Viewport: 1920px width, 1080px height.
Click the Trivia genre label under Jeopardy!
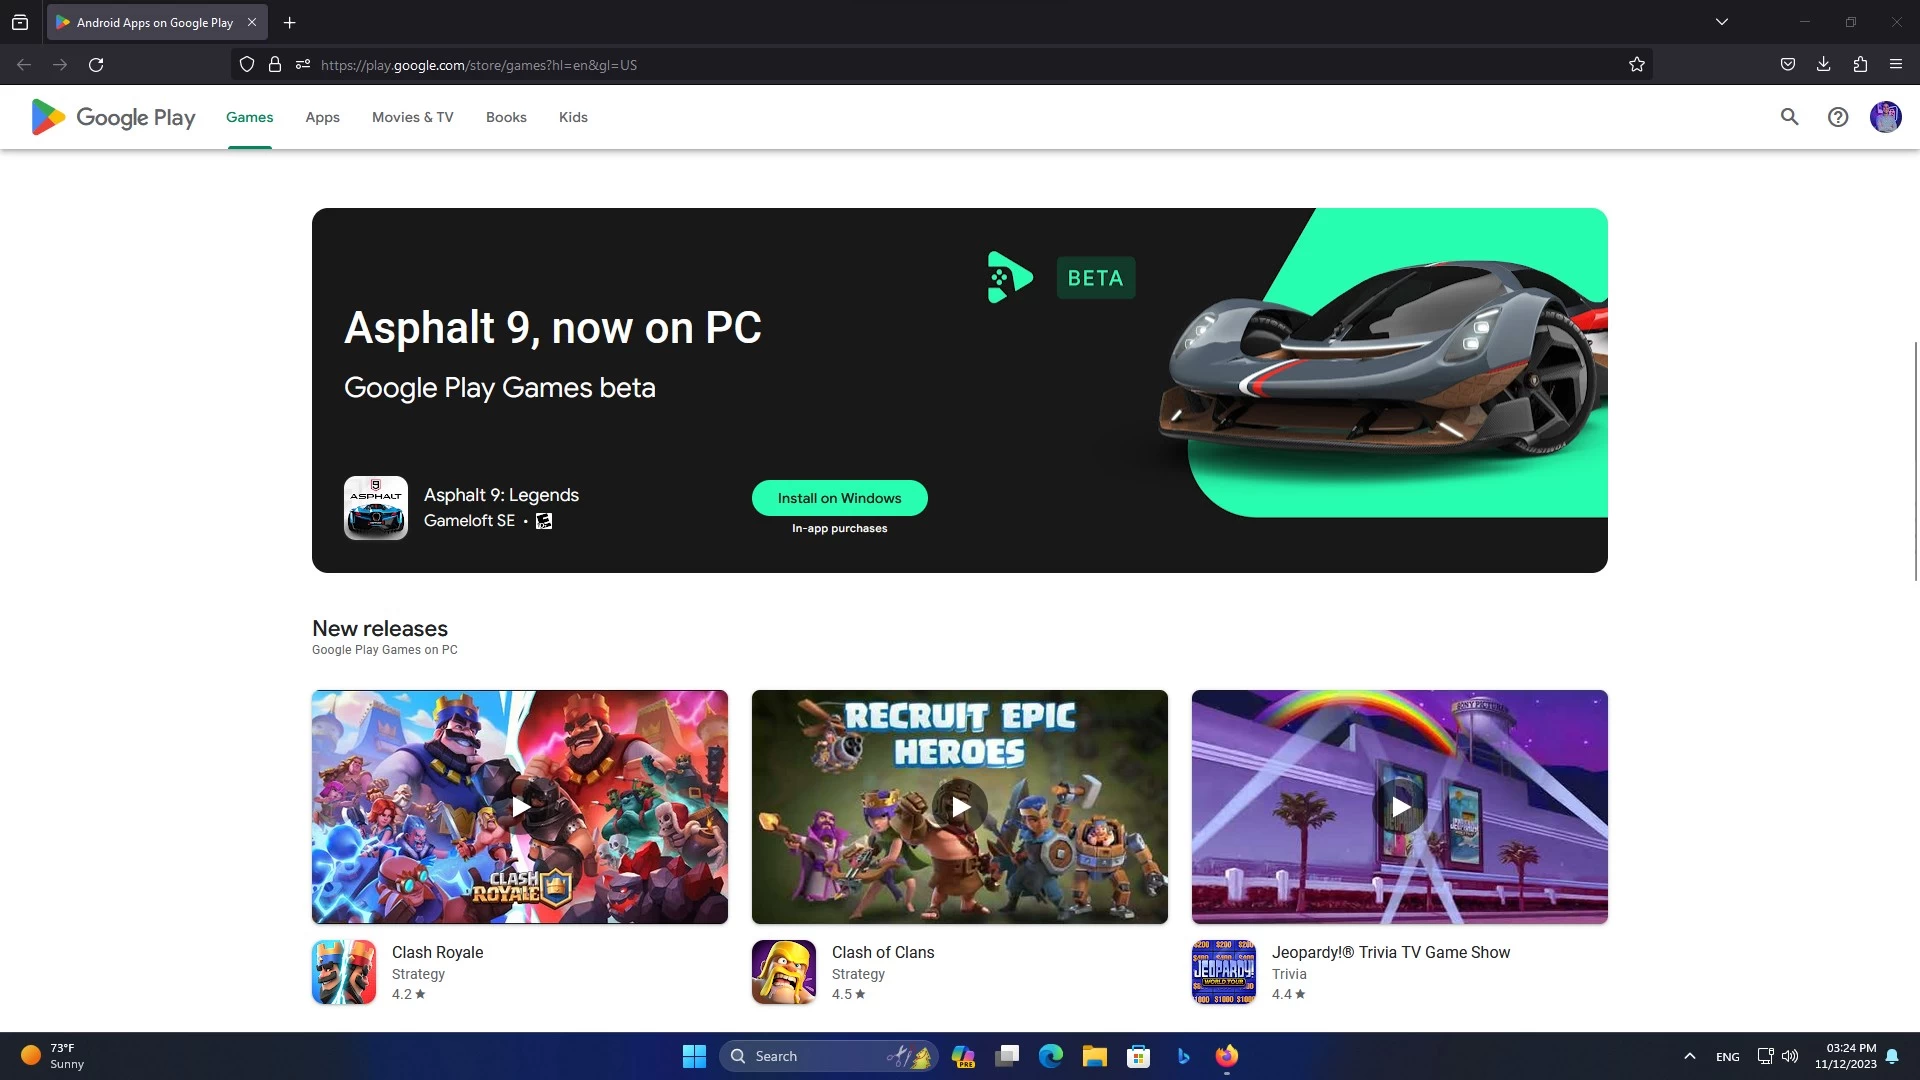pos(1289,974)
